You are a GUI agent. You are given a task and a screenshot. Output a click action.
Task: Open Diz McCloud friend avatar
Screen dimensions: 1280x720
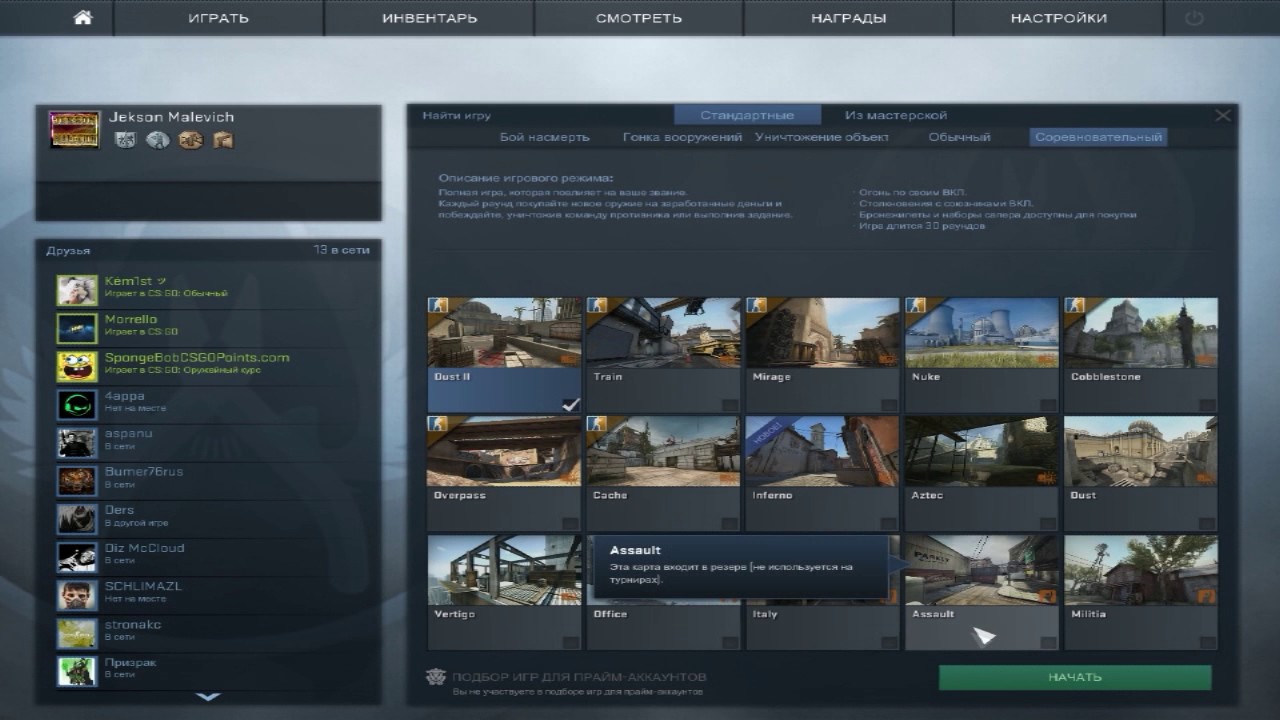pyautogui.click(x=77, y=556)
